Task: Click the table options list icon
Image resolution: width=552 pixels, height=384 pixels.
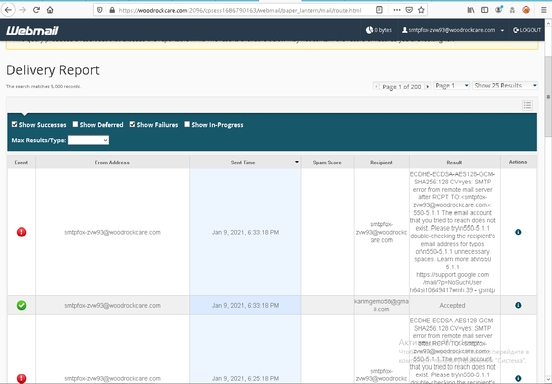Action: coord(527,105)
